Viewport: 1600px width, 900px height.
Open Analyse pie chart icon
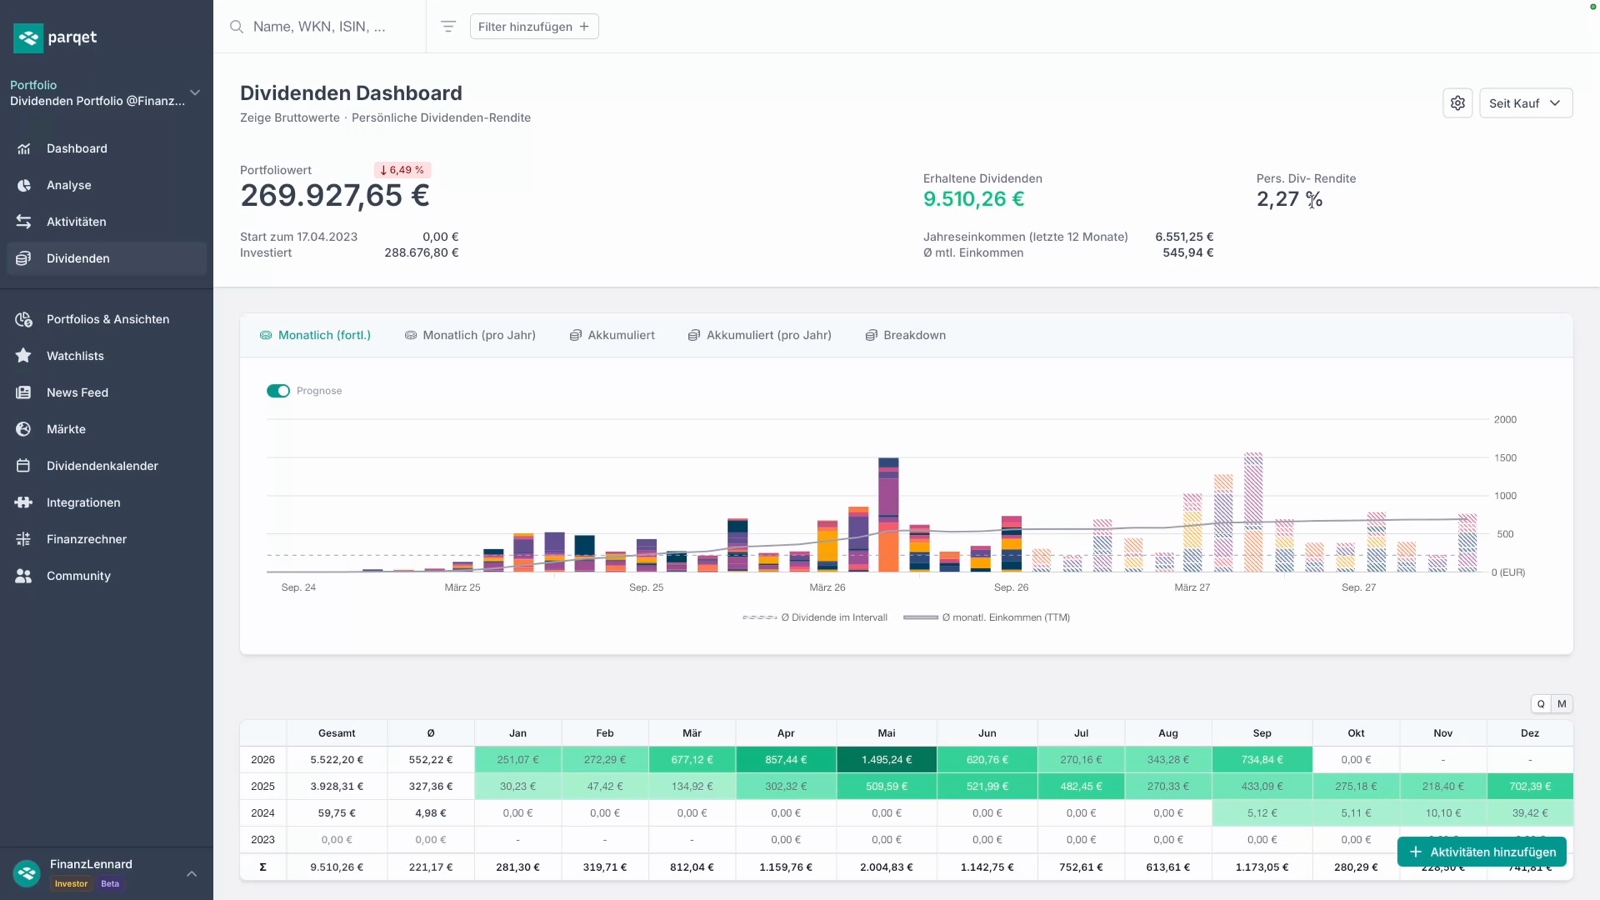click(24, 185)
